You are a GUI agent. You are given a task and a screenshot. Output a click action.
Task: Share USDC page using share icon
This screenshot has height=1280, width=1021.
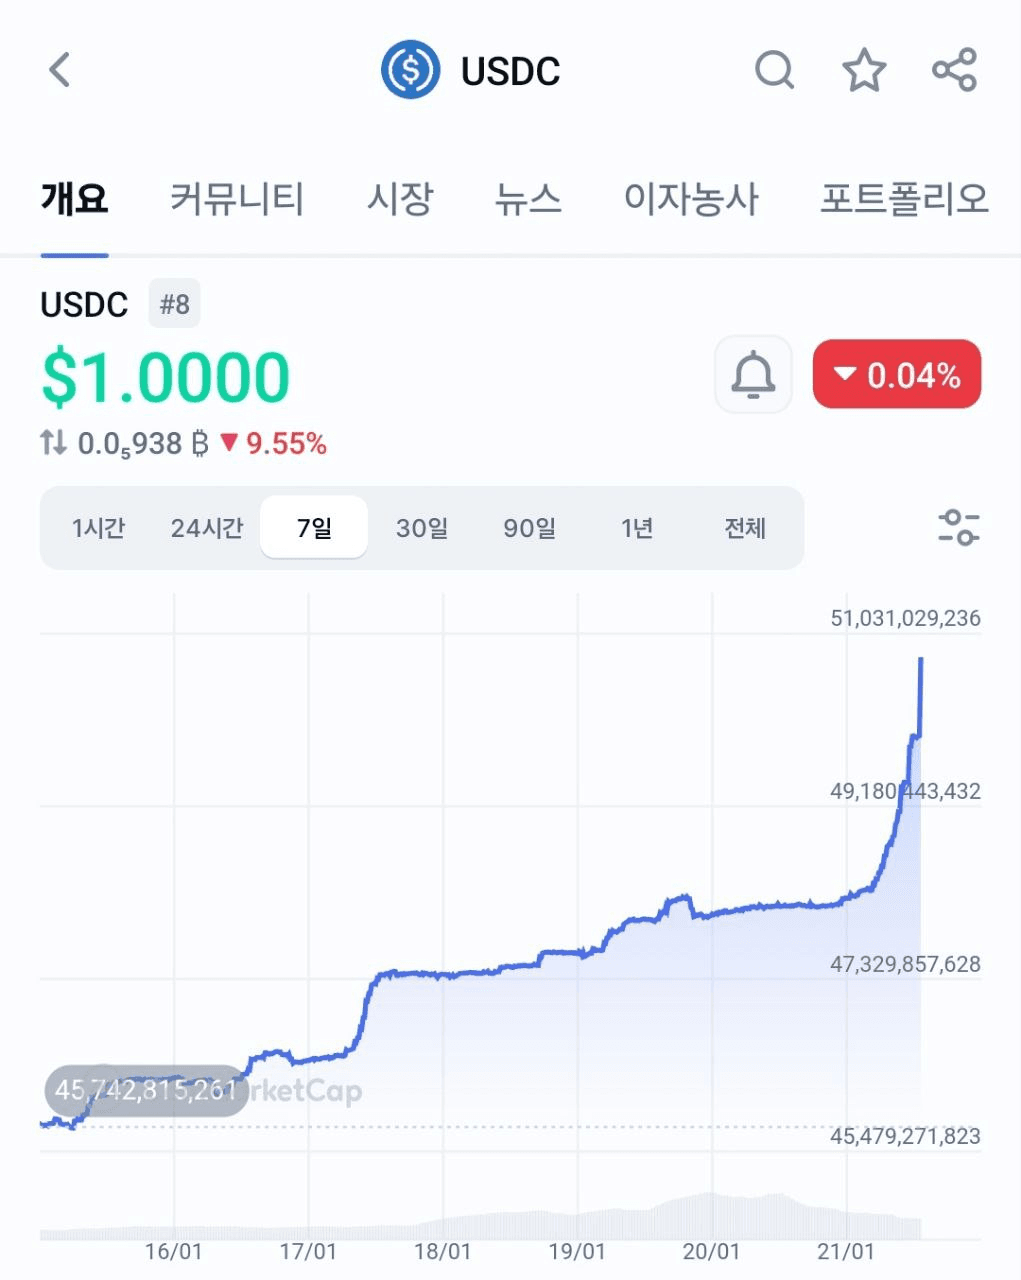pyautogui.click(x=954, y=70)
